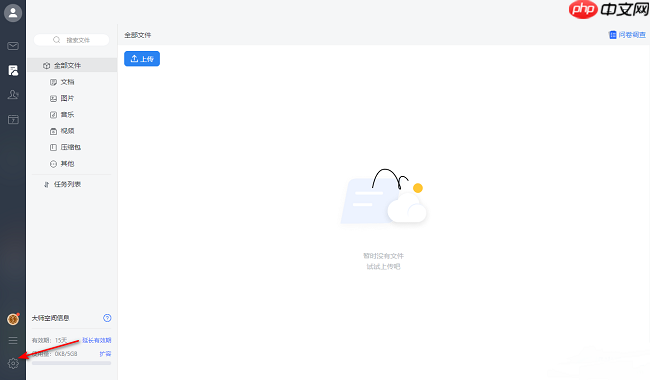Open the user avatar profile icon

click(x=13, y=13)
